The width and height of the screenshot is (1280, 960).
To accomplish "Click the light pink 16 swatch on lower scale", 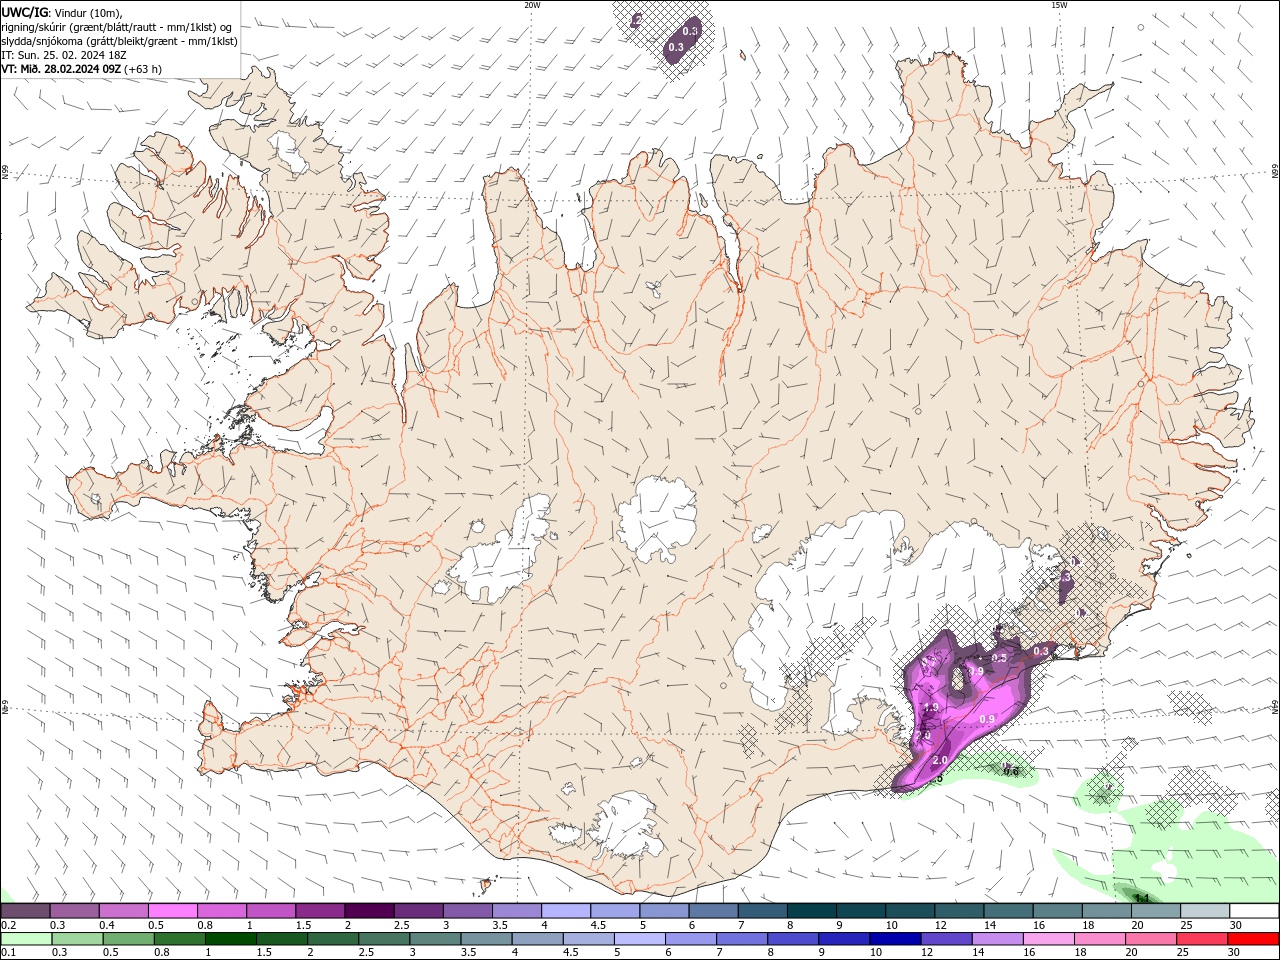I will coord(1047,939).
